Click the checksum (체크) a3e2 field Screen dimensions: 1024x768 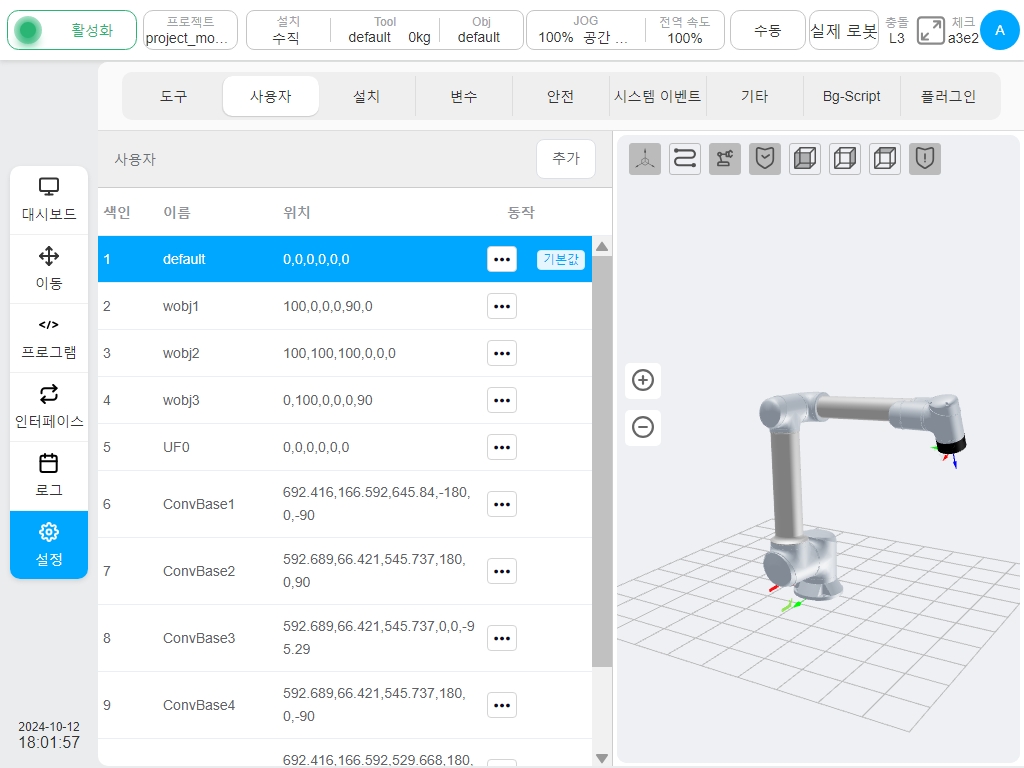click(963, 30)
